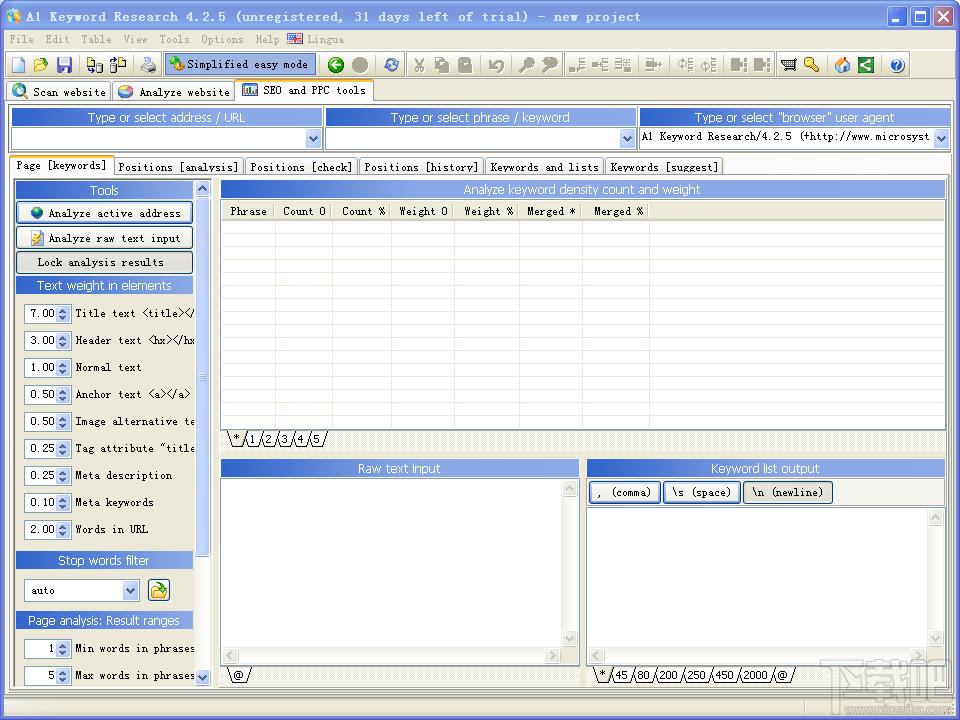Expand the browser user agent dropdown

942,138
